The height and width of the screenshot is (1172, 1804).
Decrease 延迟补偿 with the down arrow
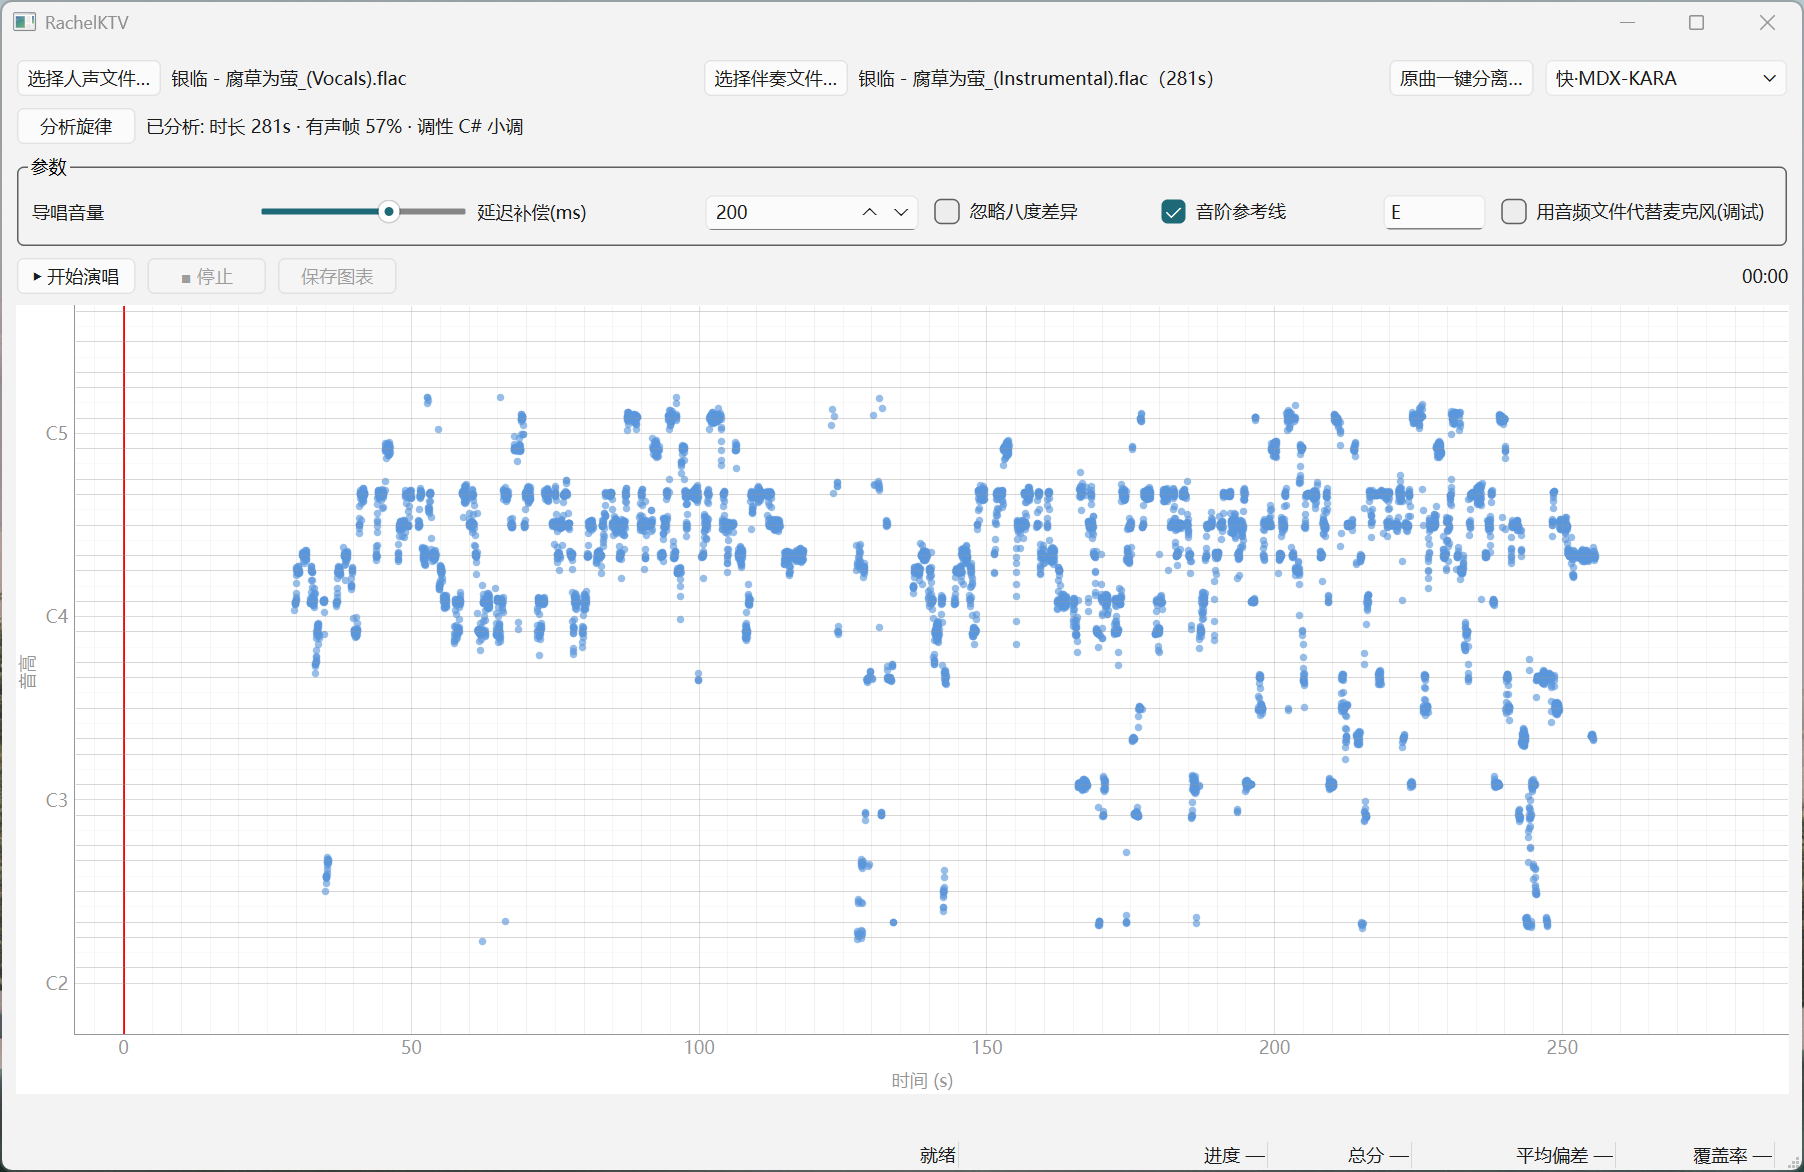[901, 212]
